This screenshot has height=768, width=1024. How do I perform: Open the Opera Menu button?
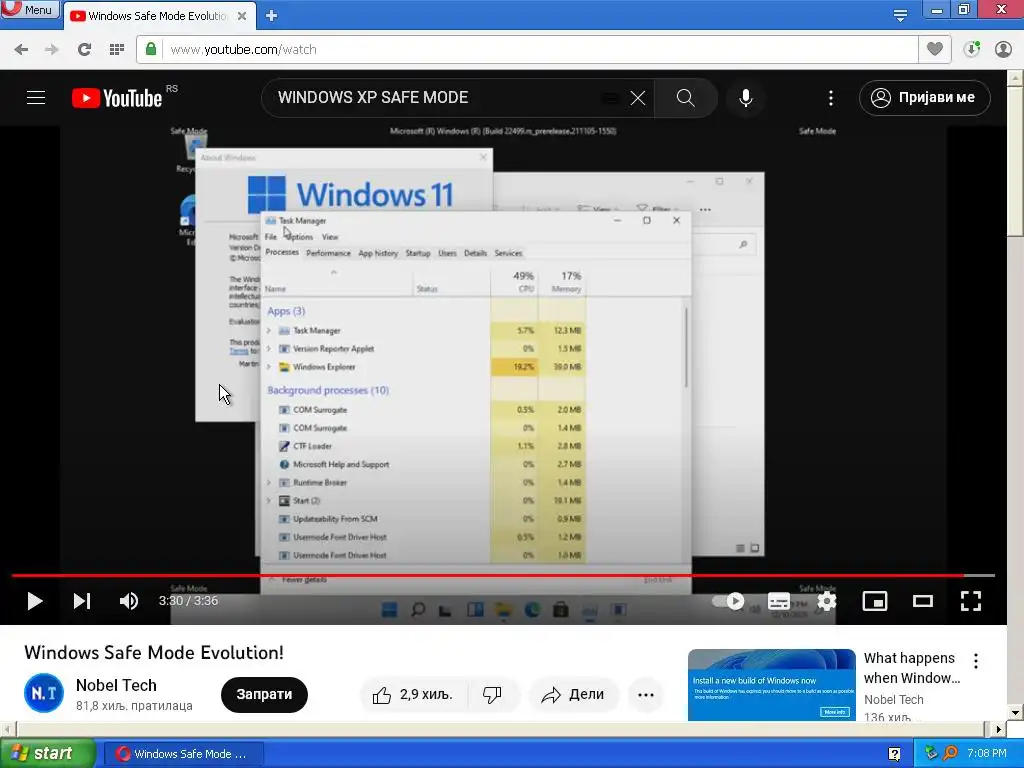[29, 9]
